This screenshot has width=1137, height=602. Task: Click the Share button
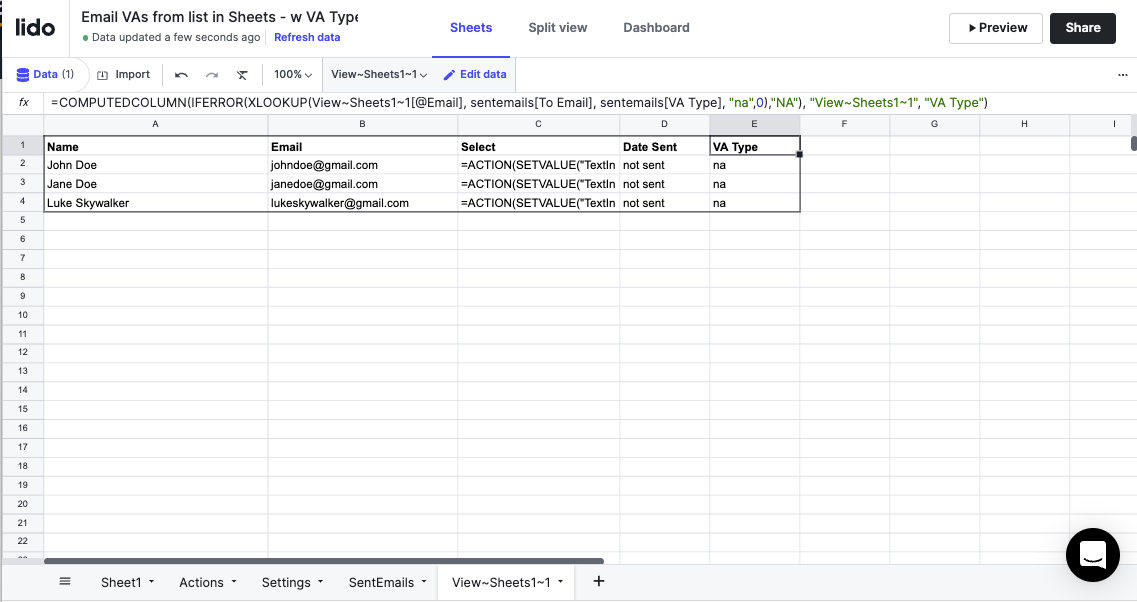[1082, 28]
